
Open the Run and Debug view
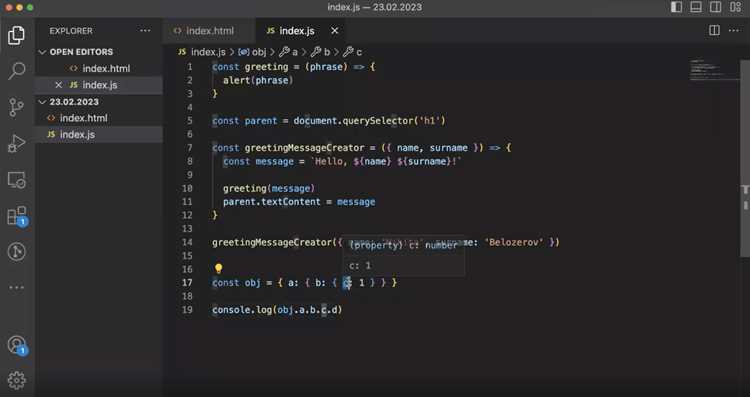pos(16,143)
